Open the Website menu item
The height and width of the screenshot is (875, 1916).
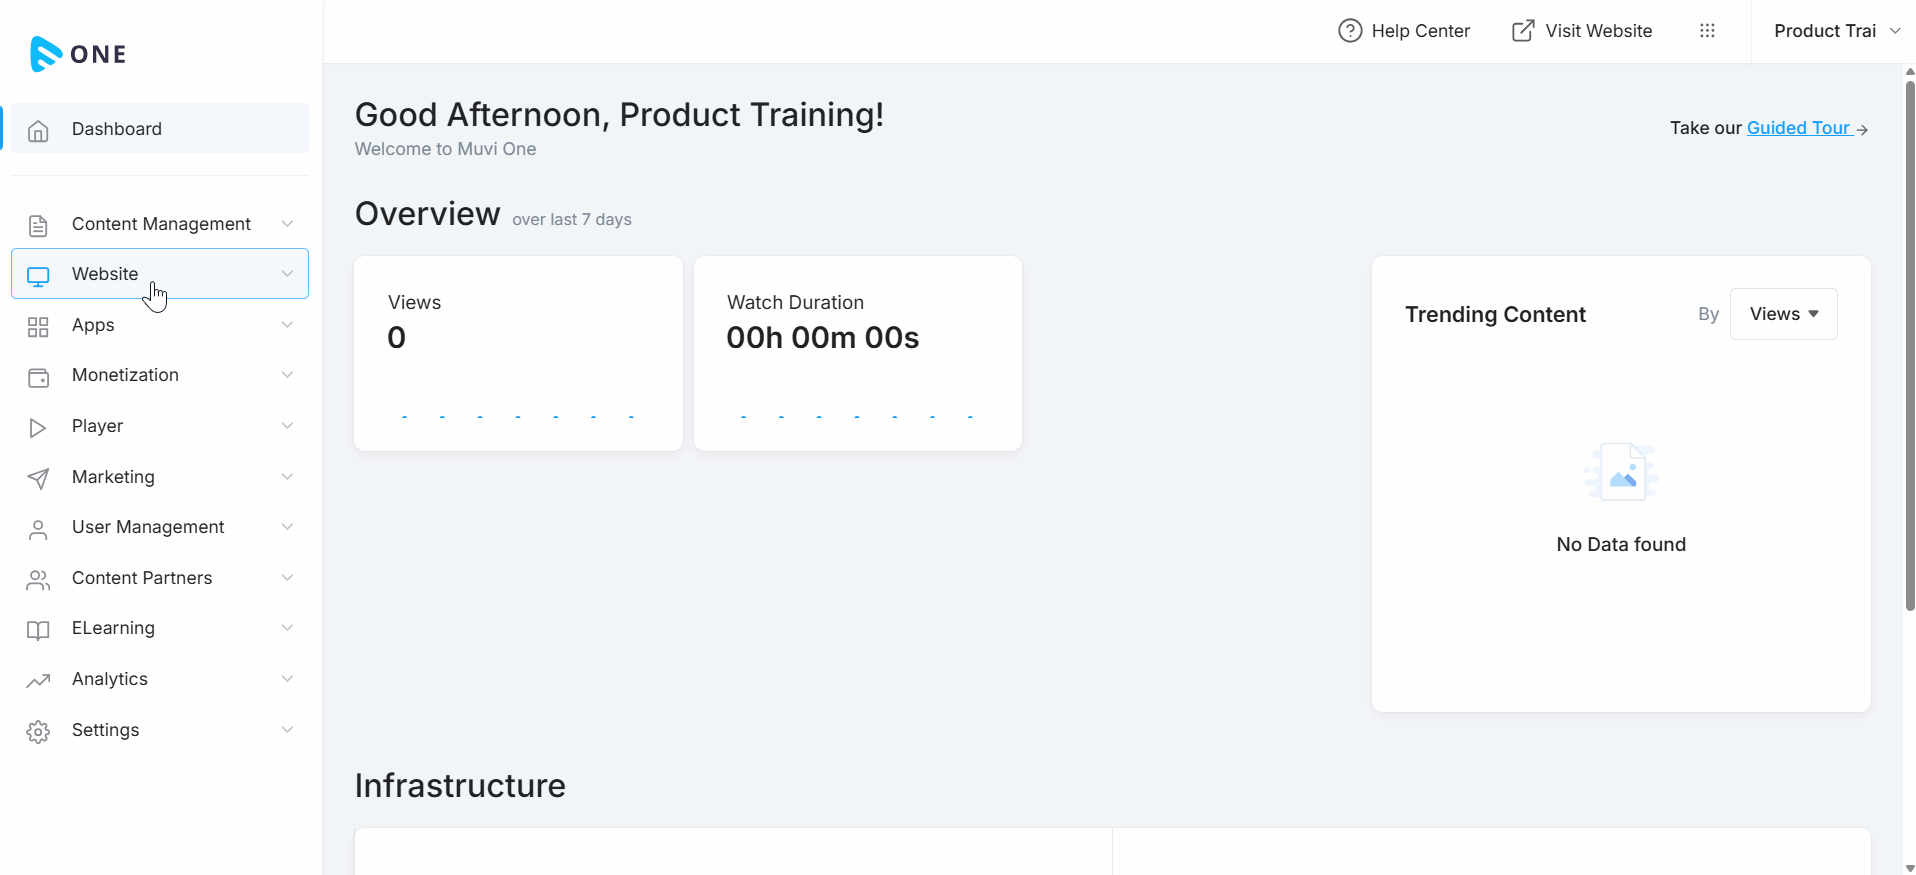(105, 274)
